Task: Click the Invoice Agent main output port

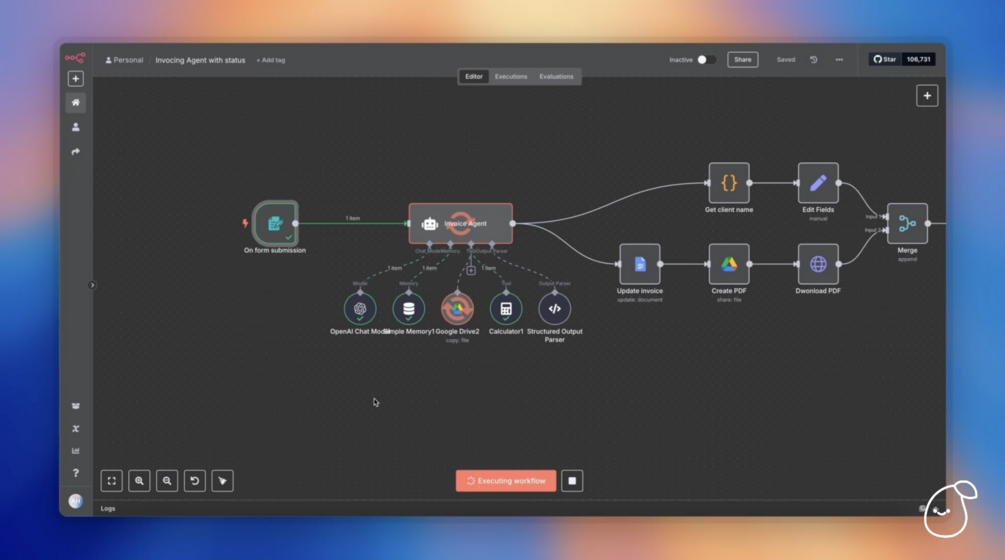Action: pos(513,224)
